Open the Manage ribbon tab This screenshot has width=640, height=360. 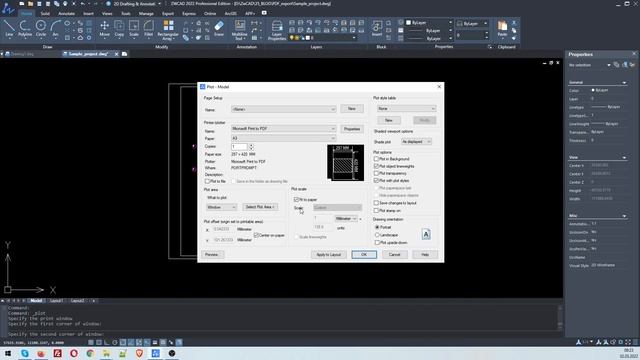[x=146, y=13]
